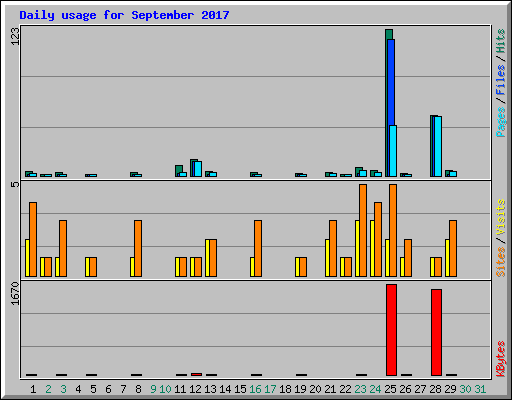Screen dimensions: 512x400
Task: Click day label 5 on x-axis
Action: click(93, 389)
